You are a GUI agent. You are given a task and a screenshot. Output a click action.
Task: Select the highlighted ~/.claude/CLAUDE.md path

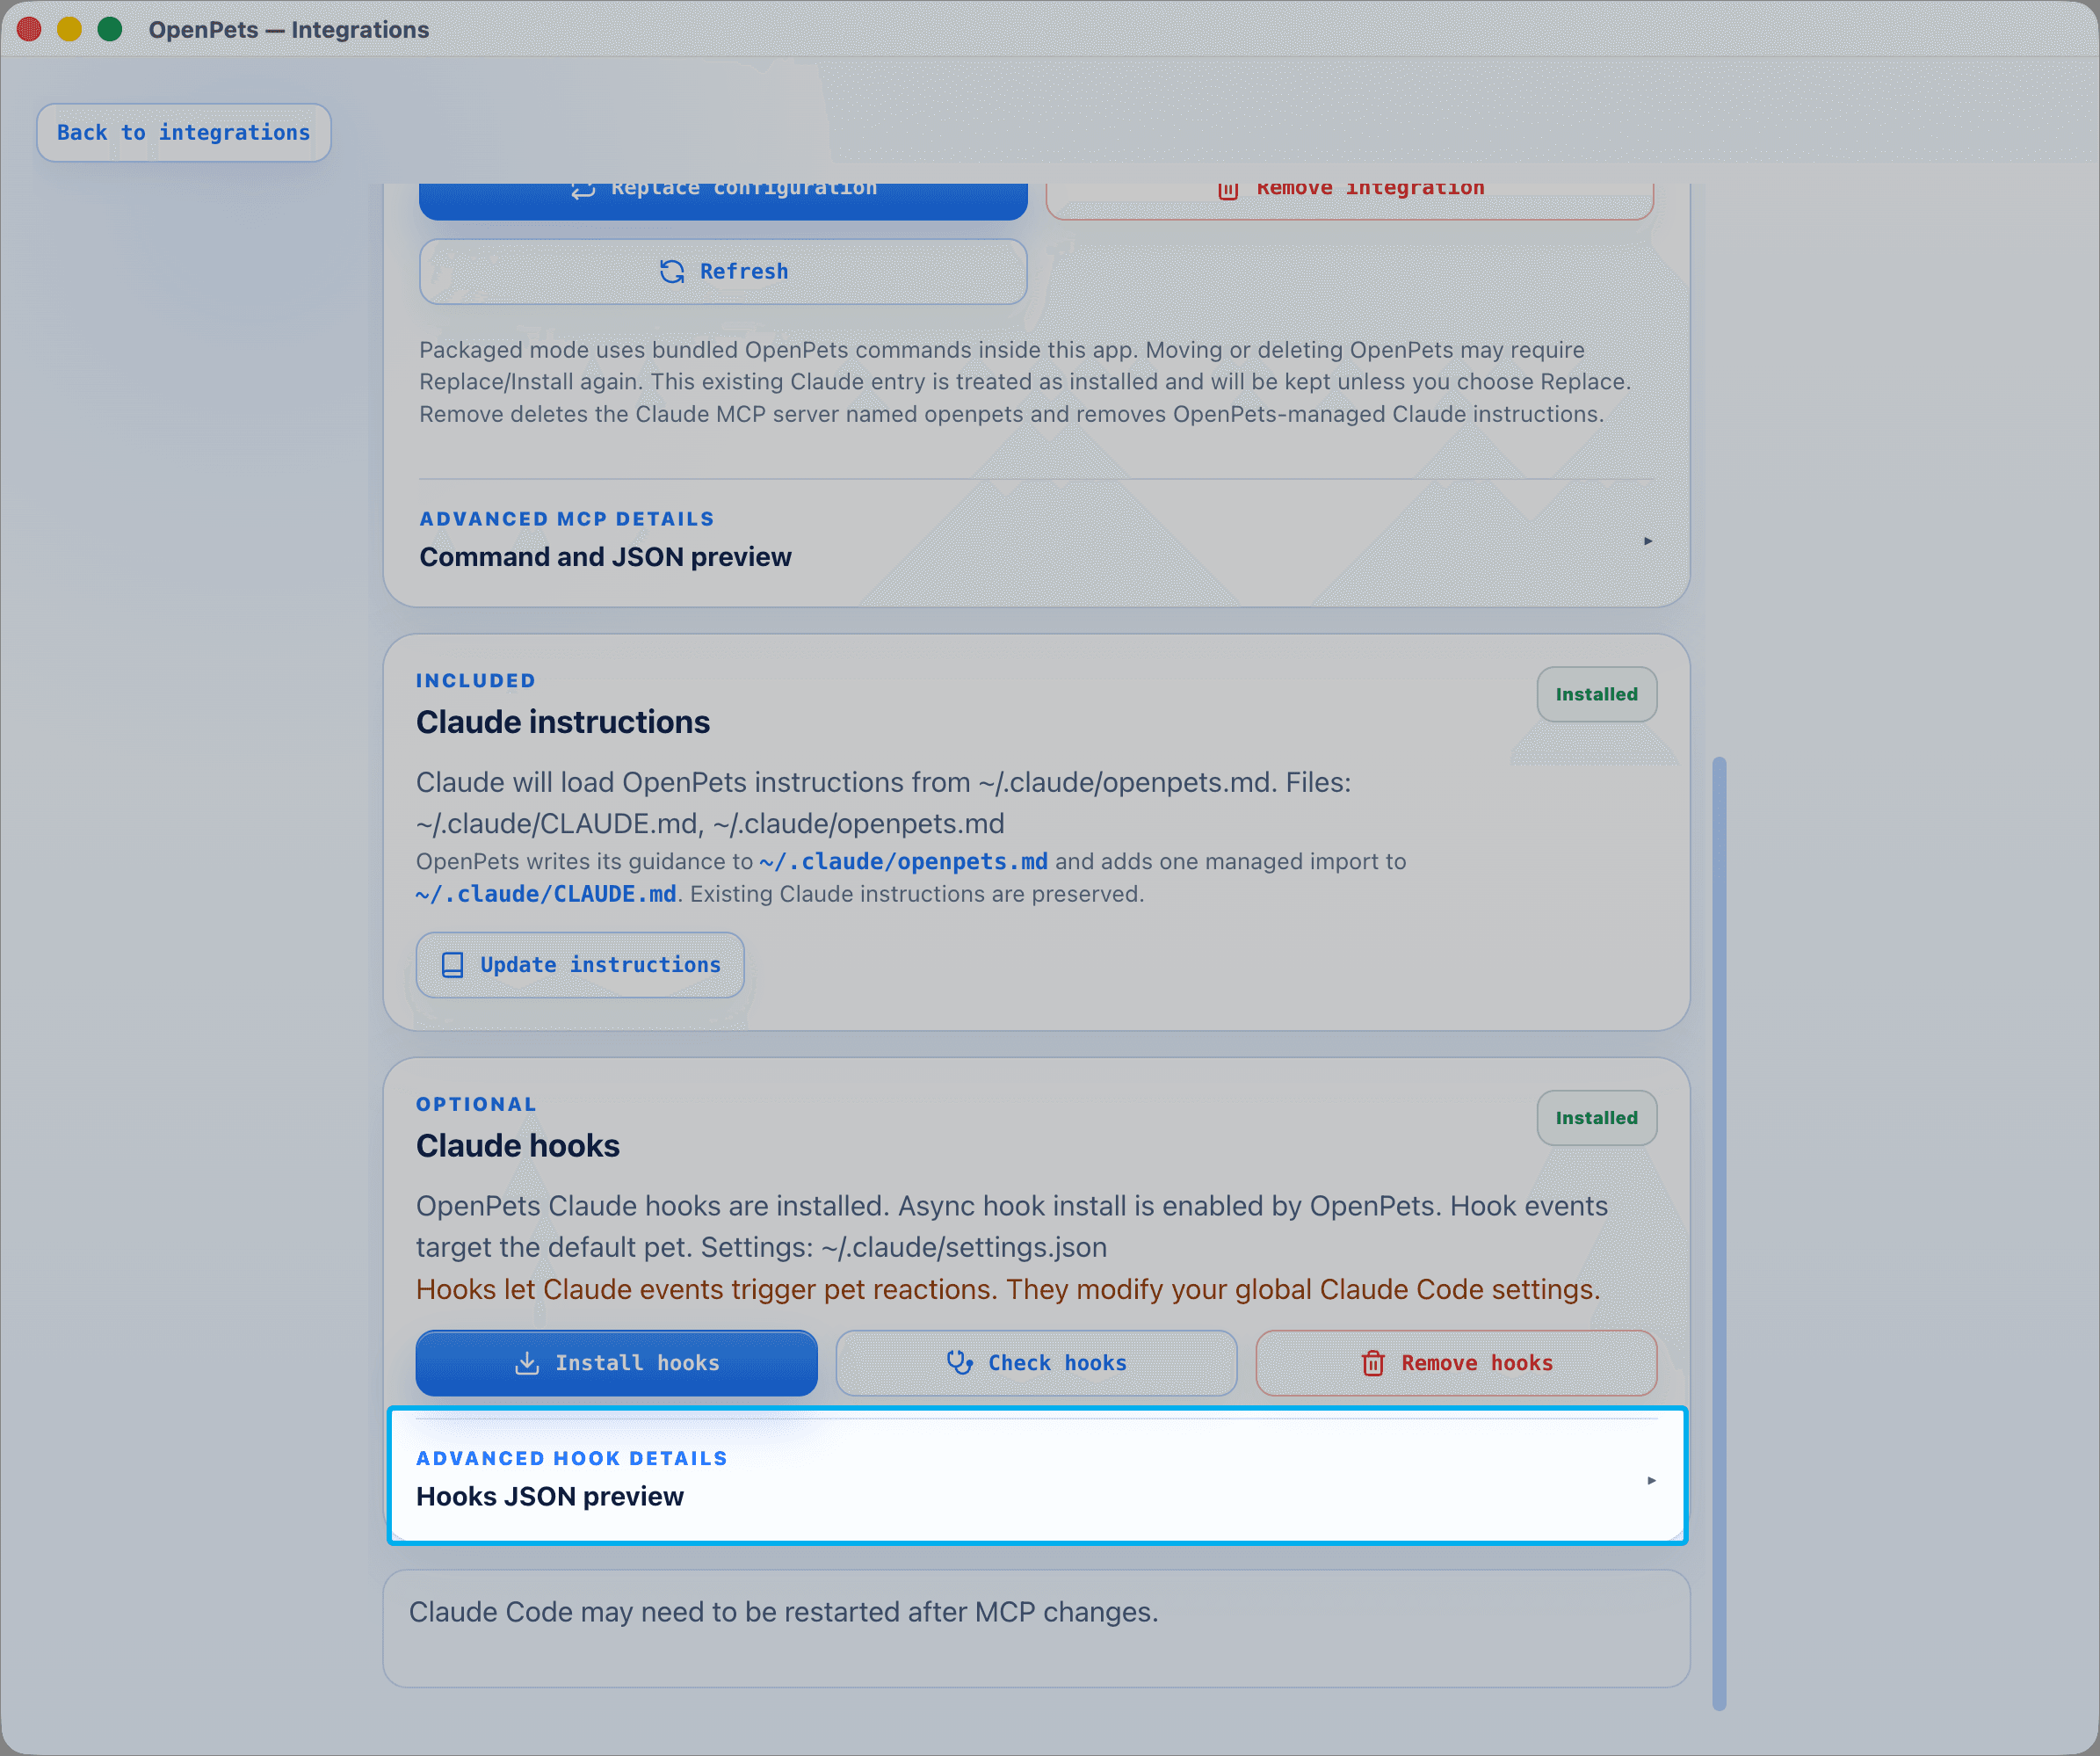tap(546, 894)
